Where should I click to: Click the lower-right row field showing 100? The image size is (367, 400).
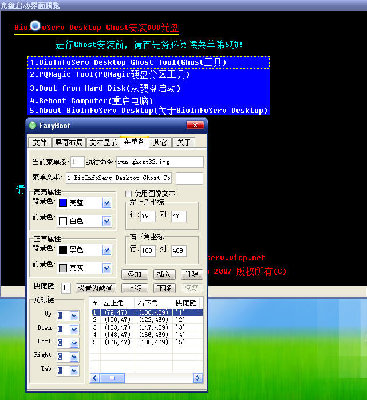coord(147,250)
